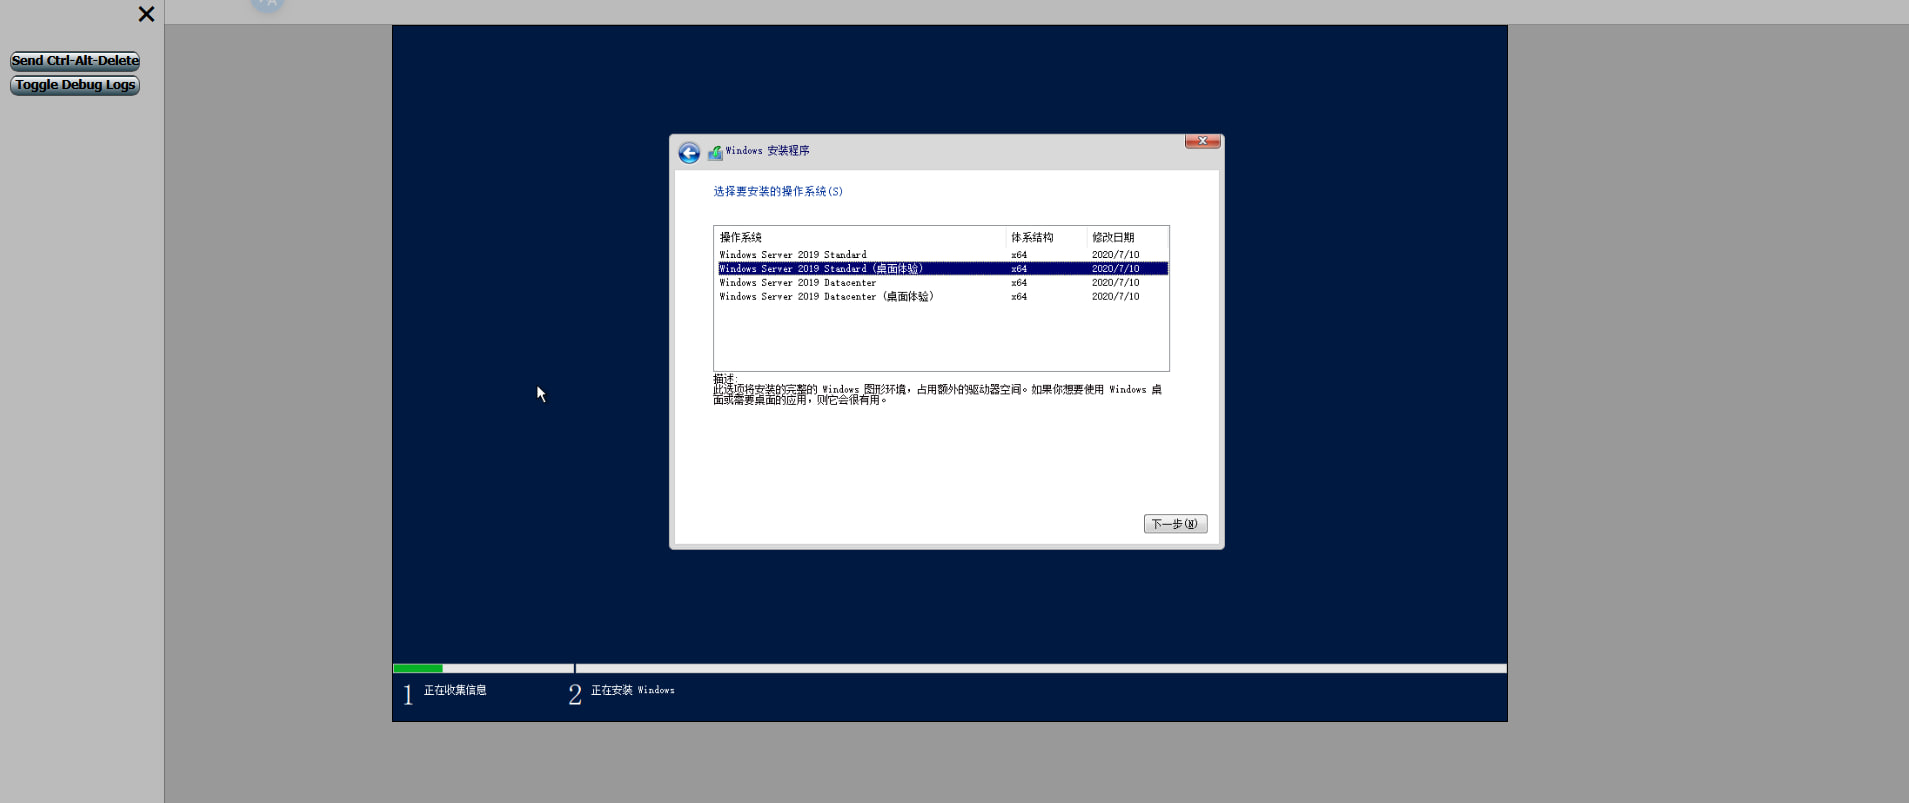Select Windows Server 2019 Standard row

(942, 255)
